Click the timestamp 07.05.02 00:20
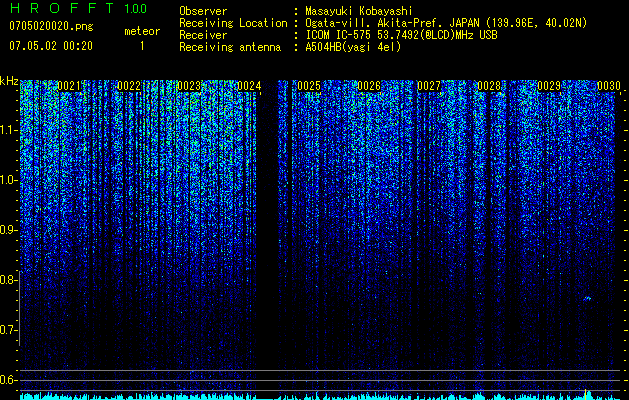The height and width of the screenshot is (400, 629). pos(51,46)
